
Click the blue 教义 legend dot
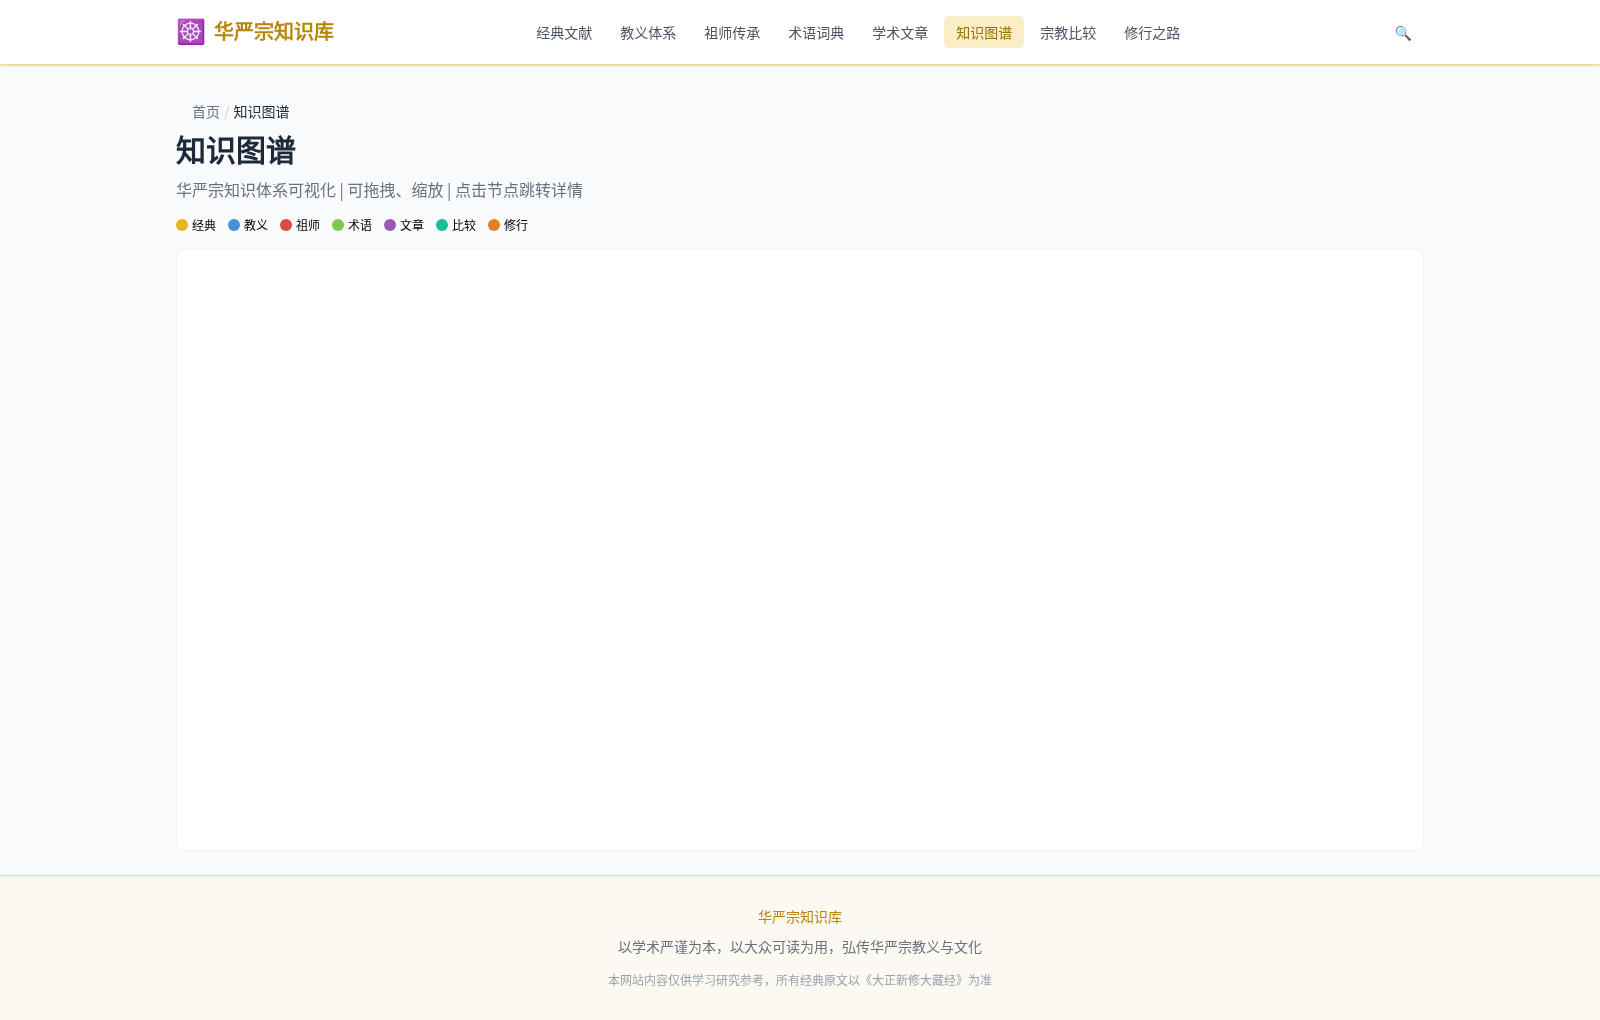pos(234,225)
